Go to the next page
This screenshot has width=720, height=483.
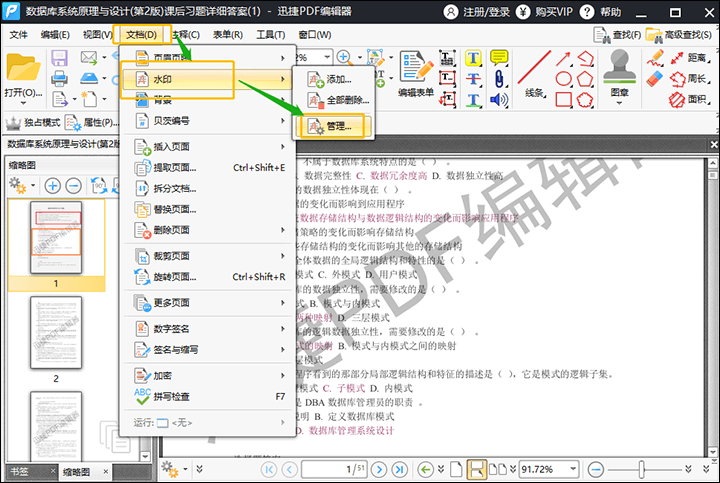[379, 469]
